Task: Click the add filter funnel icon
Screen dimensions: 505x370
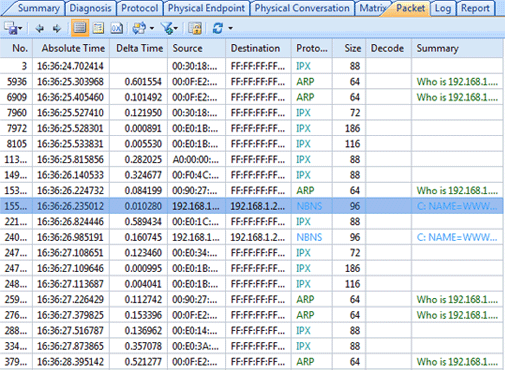Action: (168, 28)
